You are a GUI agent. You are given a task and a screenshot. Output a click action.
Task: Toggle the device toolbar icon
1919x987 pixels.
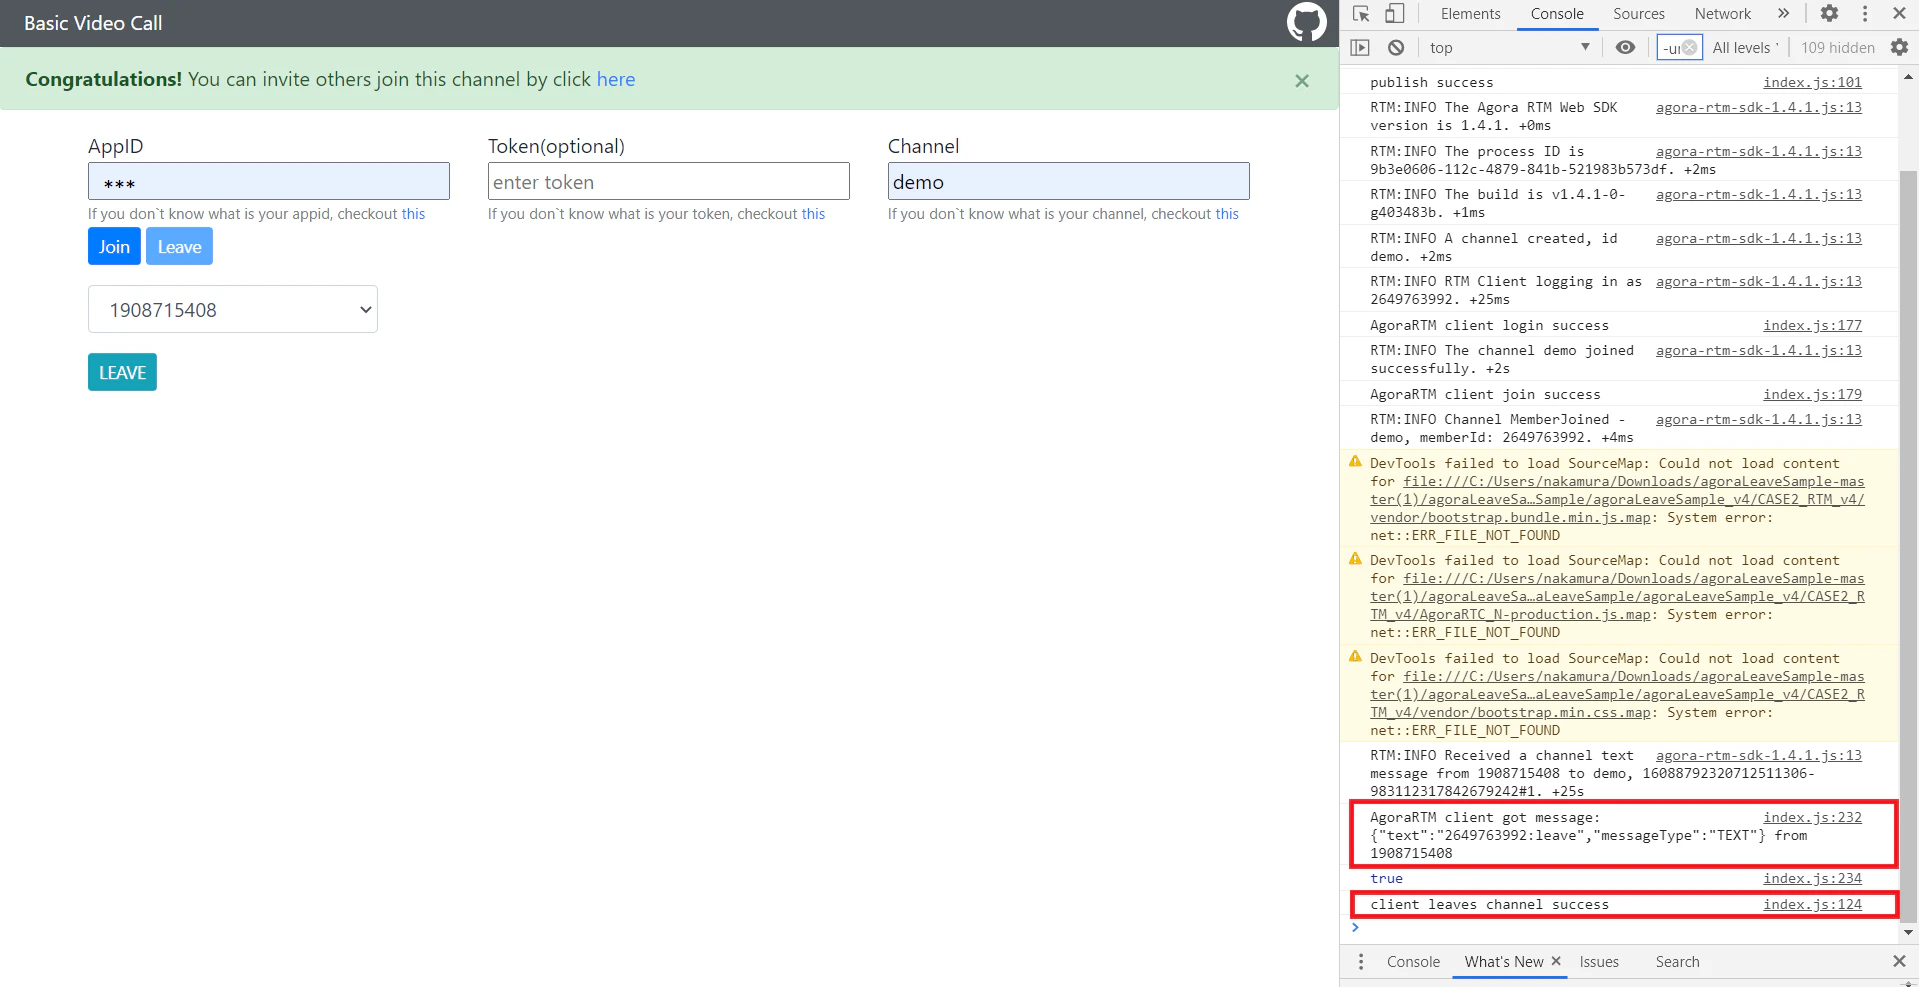[1395, 14]
